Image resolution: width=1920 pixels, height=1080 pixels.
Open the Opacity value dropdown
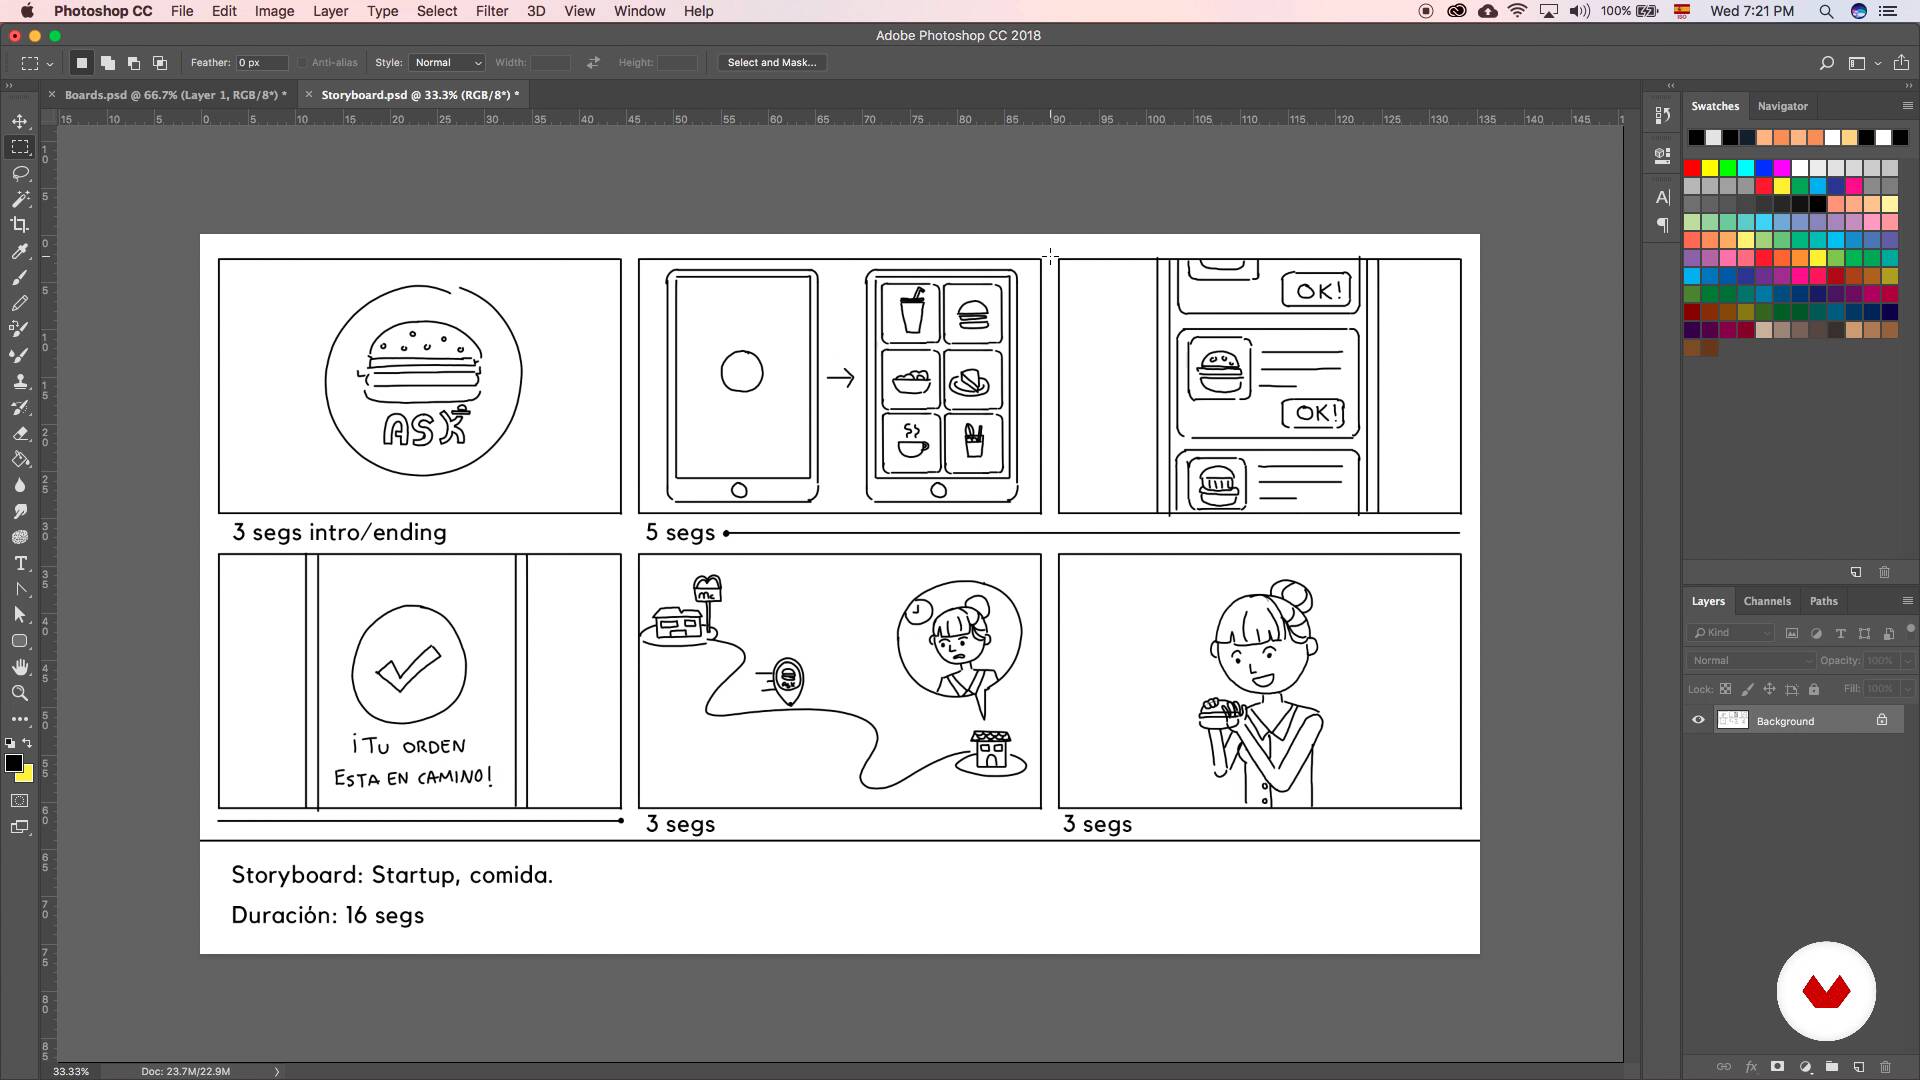coord(1907,660)
